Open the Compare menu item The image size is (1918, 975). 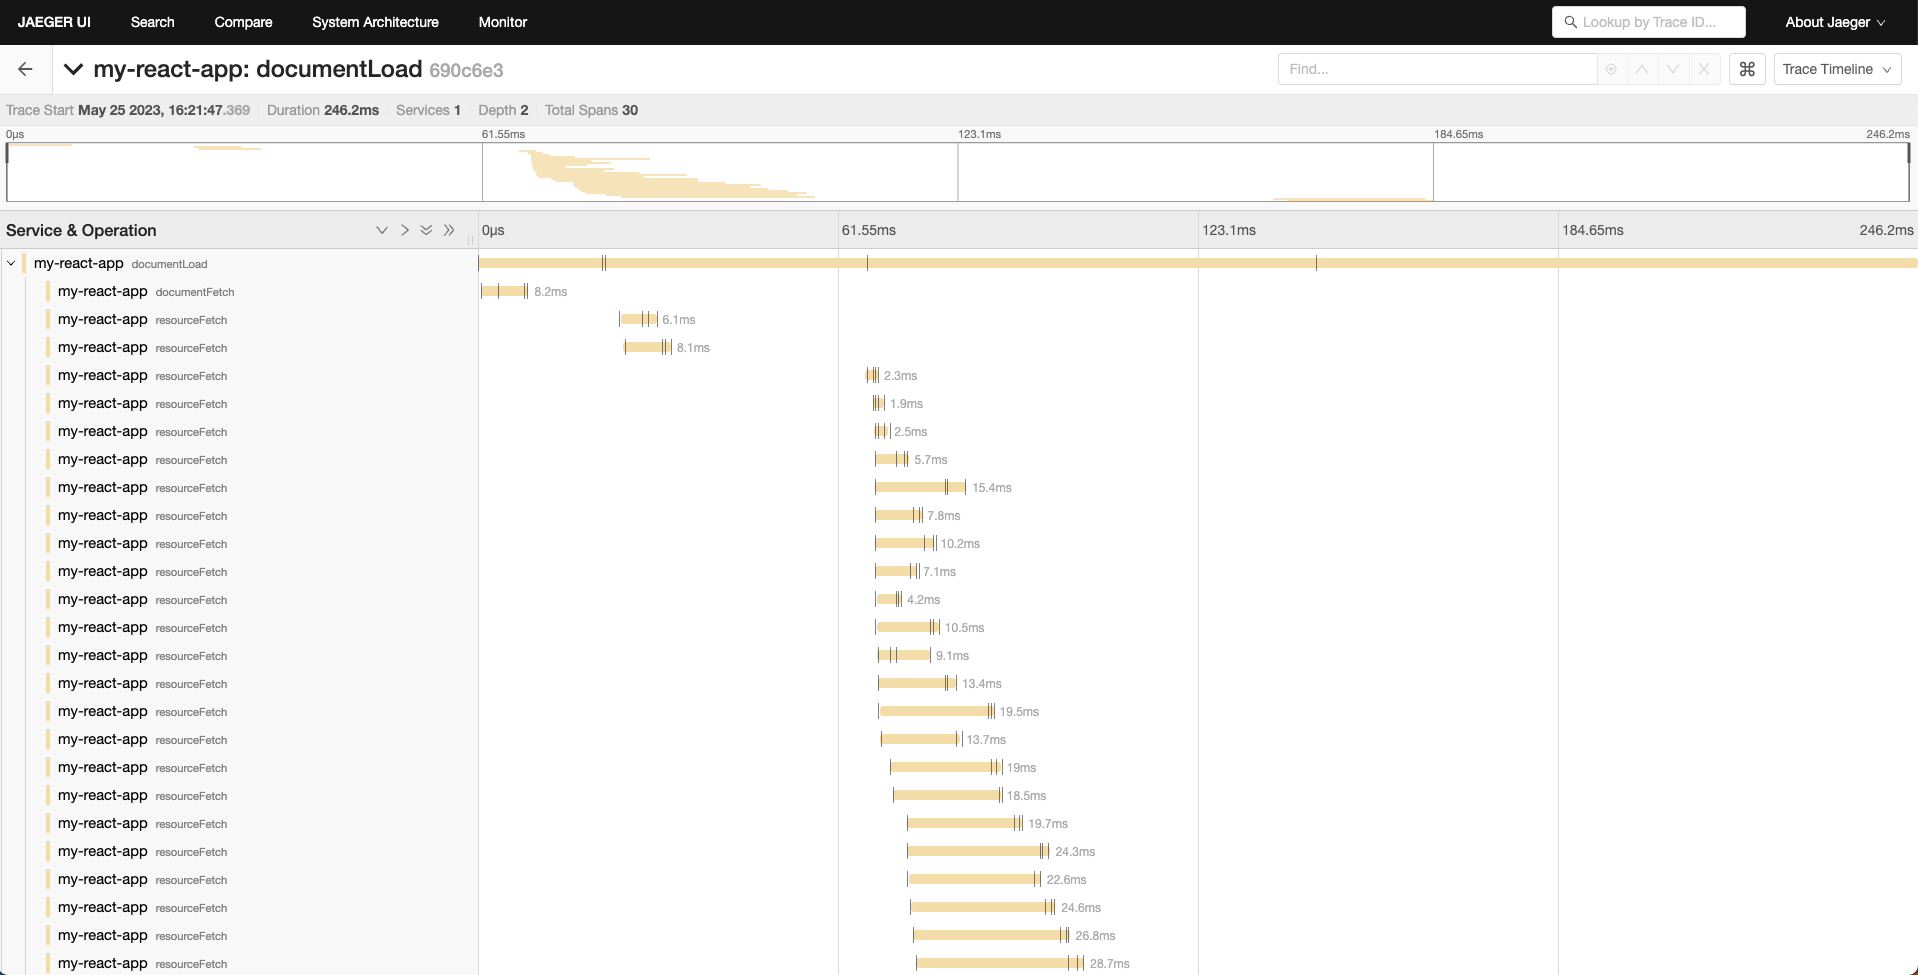(242, 21)
